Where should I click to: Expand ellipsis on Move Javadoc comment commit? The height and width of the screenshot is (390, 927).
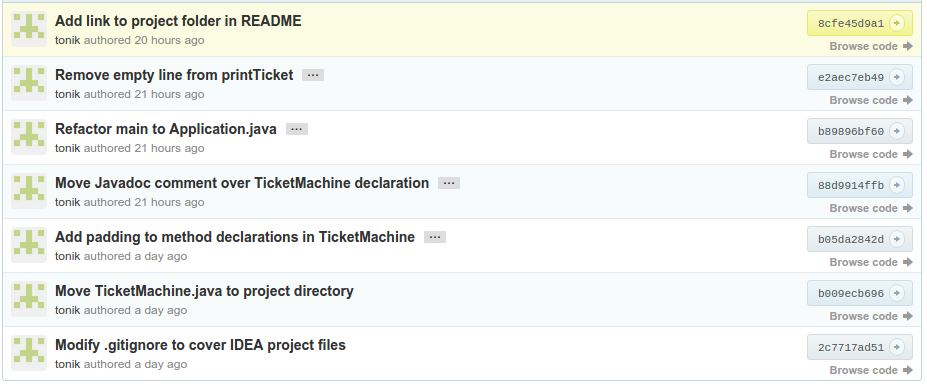click(449, 183)
